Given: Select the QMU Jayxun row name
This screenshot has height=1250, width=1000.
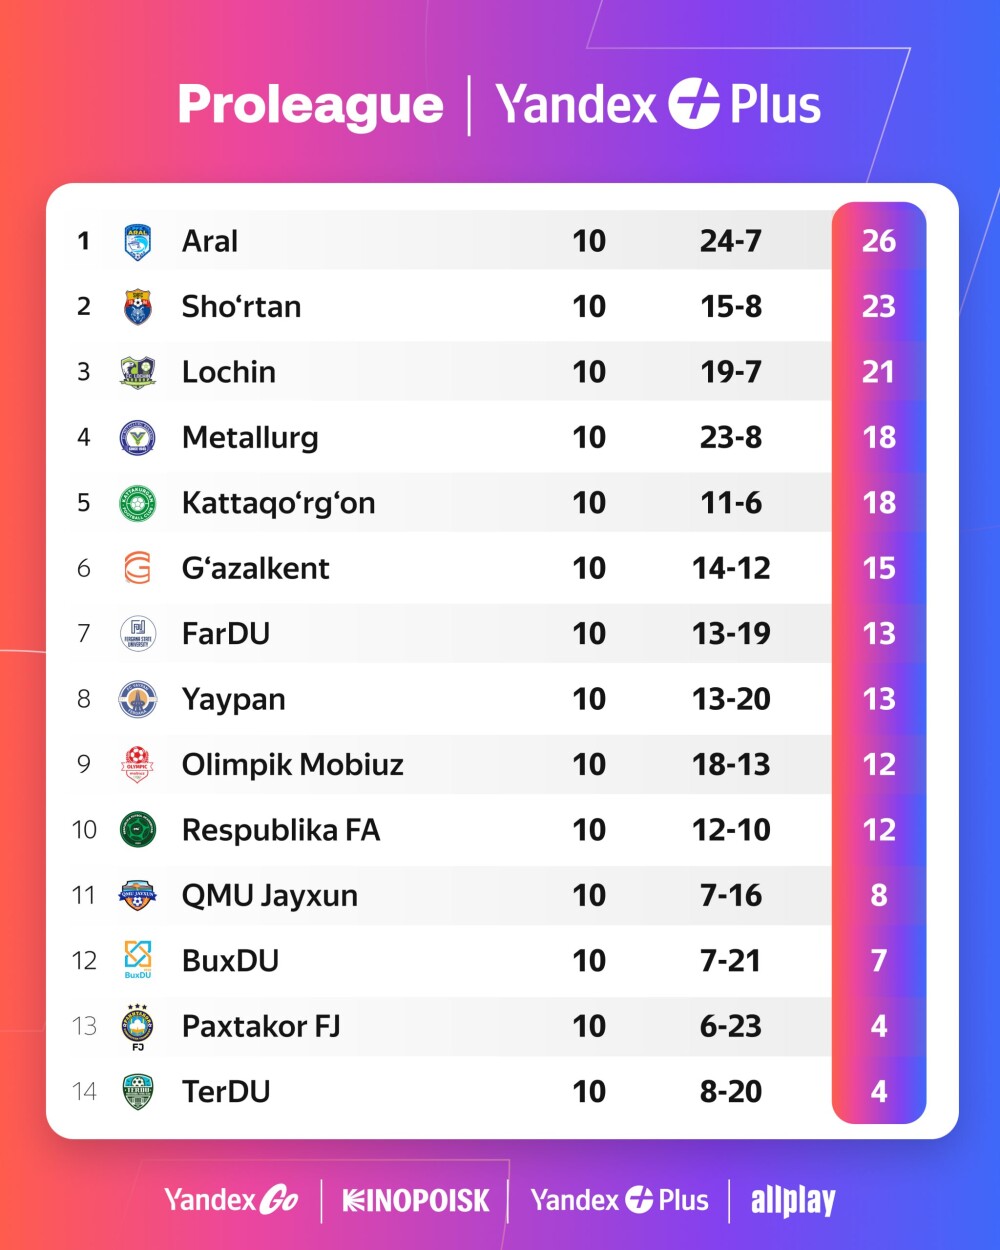Looking at the screenshot, I should click(270, 896).
